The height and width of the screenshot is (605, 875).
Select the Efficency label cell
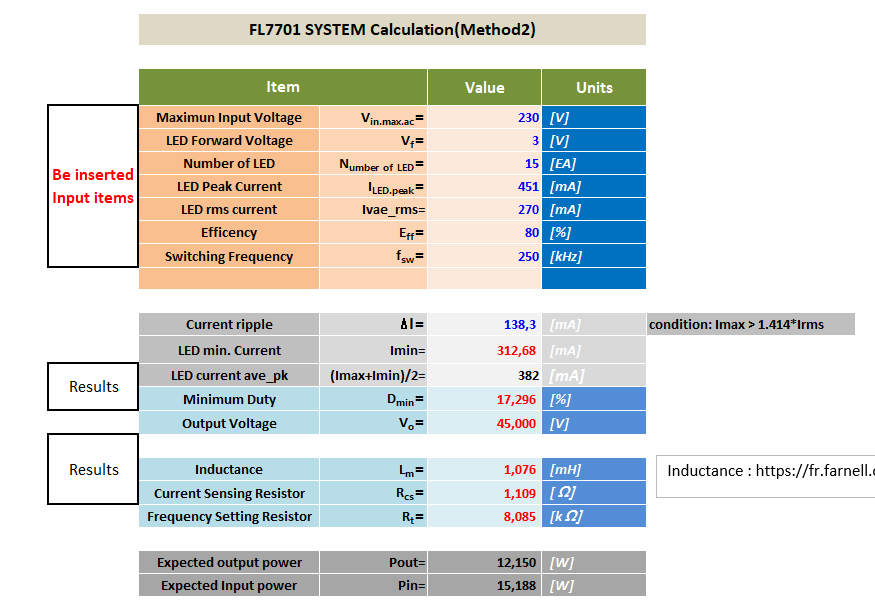[x=229, y=232]
